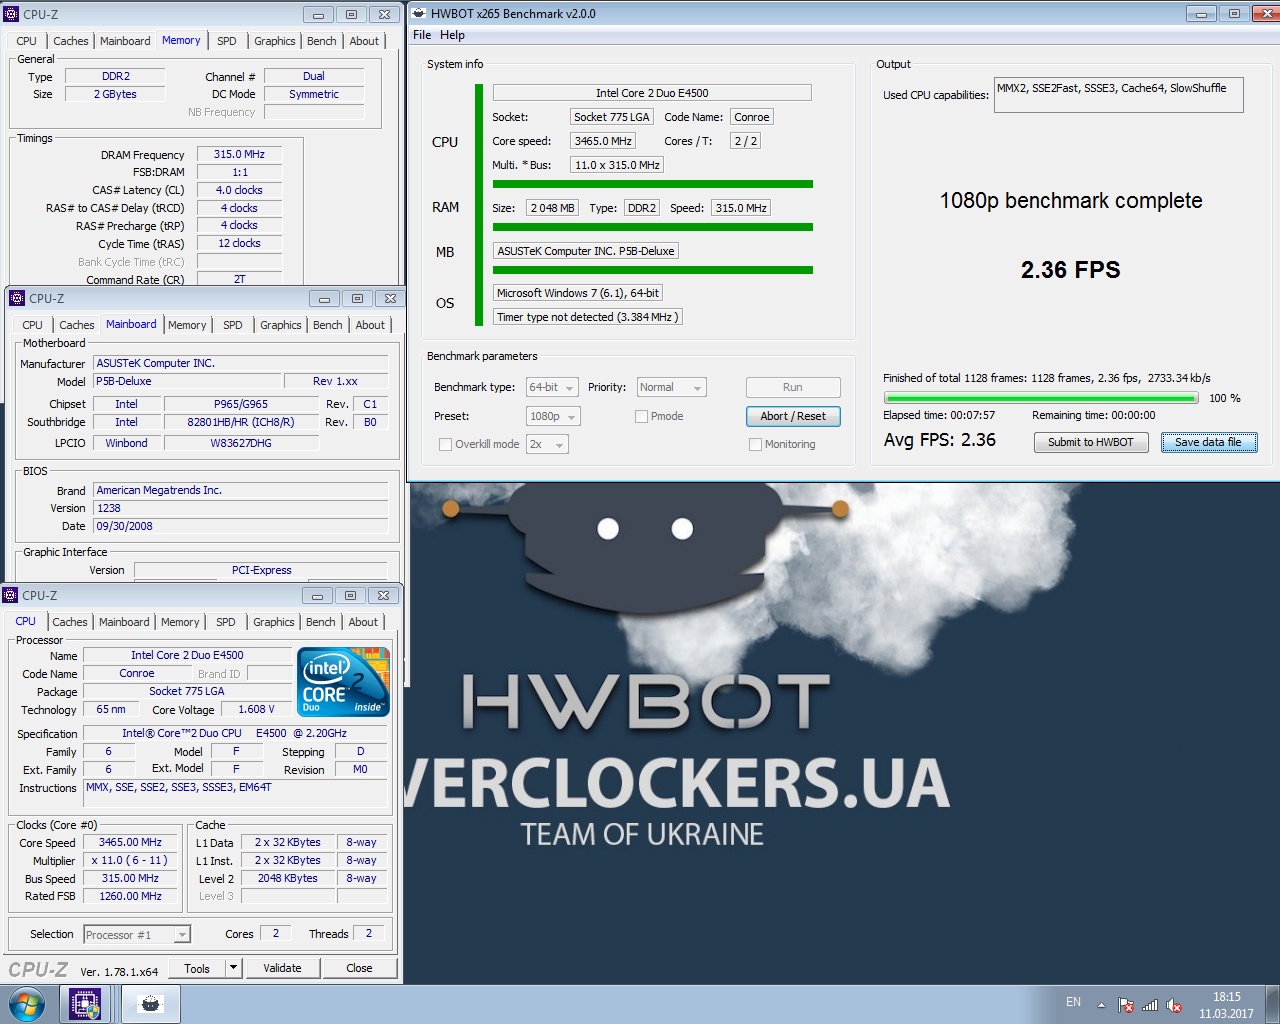
Task: Click Save data file button
Action: pos(1209,442)
